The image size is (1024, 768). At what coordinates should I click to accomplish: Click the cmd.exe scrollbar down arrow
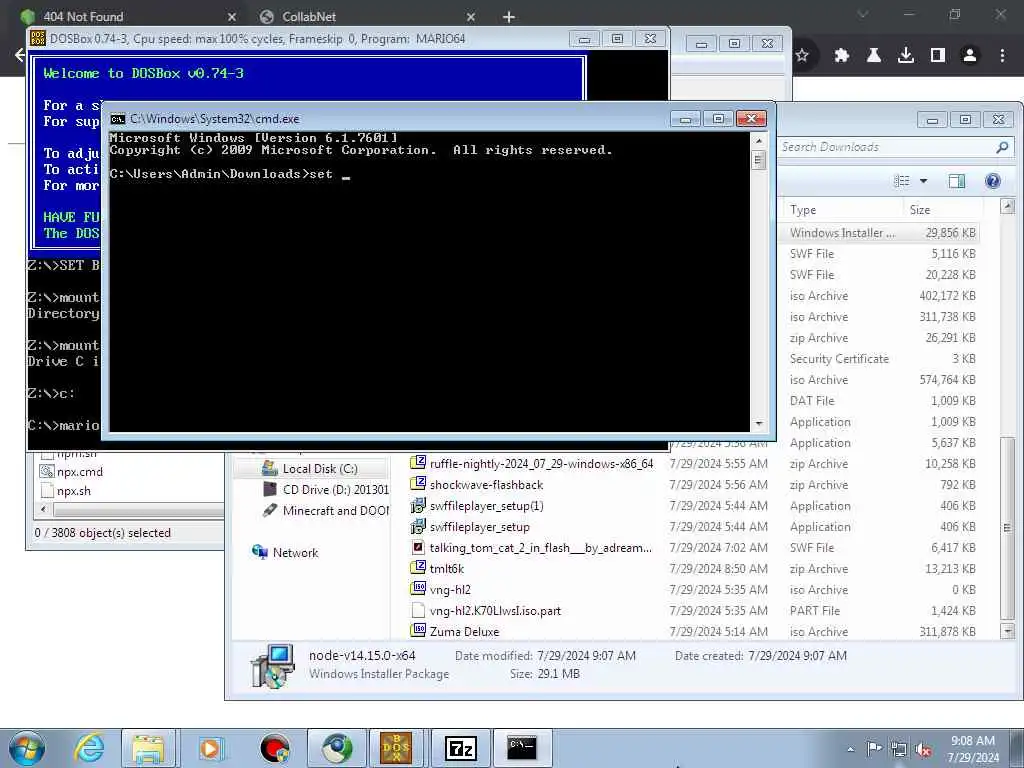(758, 424)
